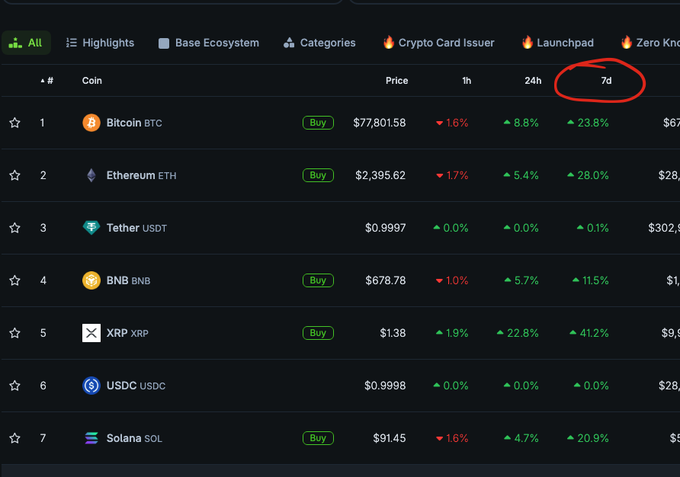Click the Solana logo icon
Image resolution: width=680 pixels, height=477 pixels.
coord(91,438)
